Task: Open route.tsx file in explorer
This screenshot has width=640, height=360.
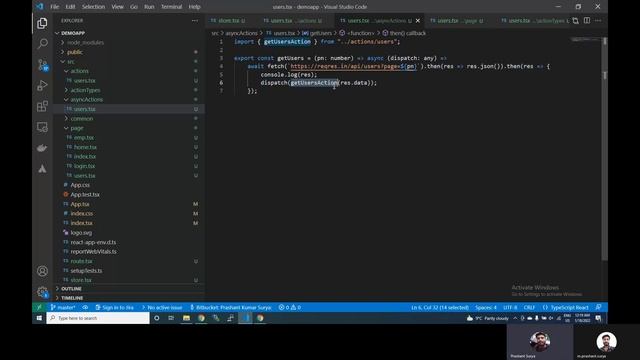Action: [x=130, y=261]
